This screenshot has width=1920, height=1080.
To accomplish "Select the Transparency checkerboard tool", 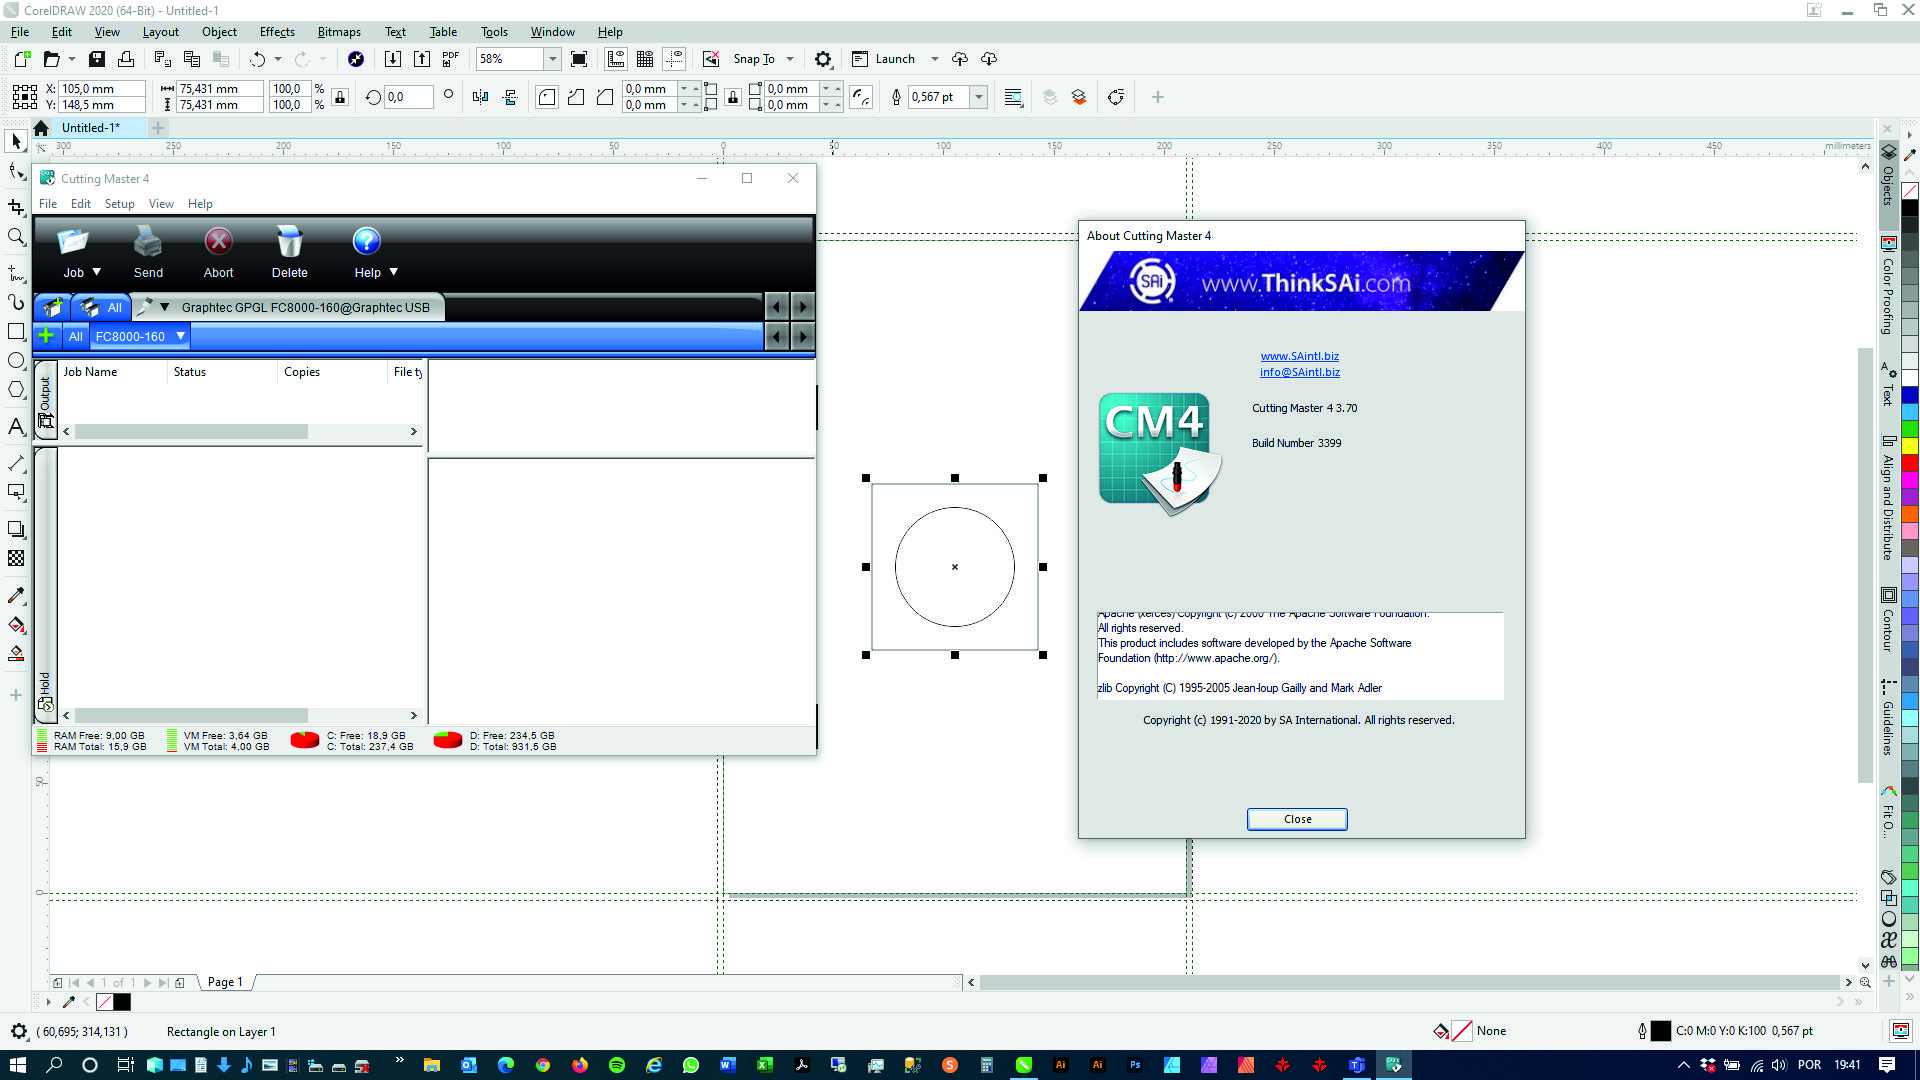I will (16, 559).
